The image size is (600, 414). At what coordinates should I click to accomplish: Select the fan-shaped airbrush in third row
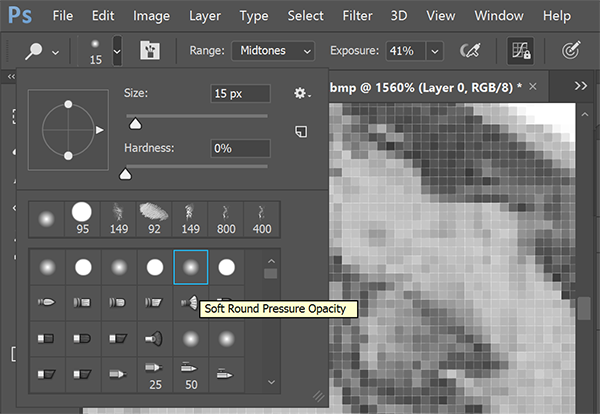coord(155,339)
